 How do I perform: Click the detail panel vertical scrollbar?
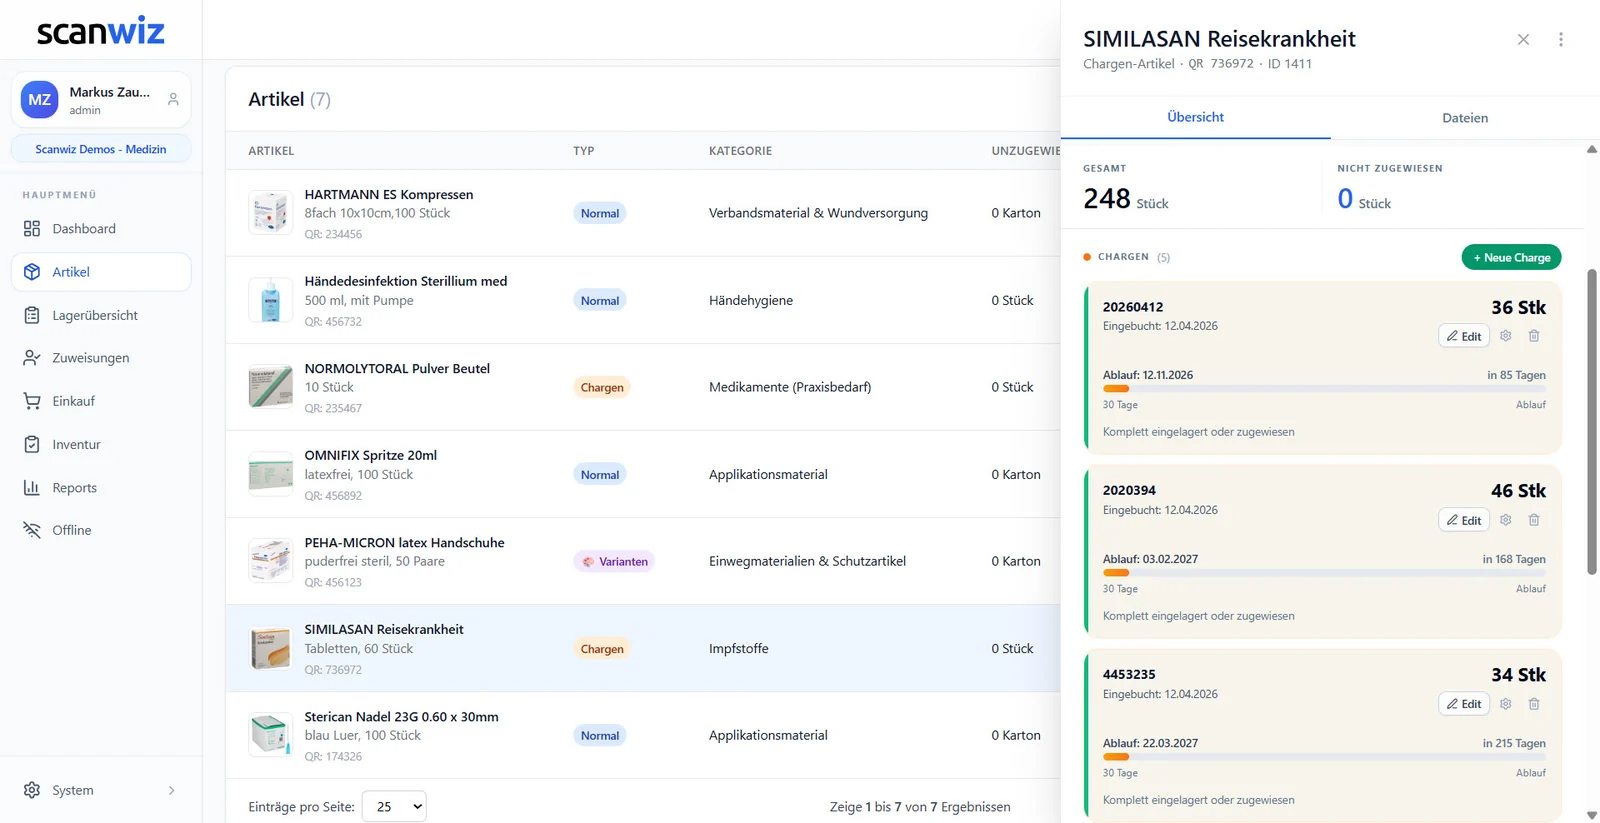click(1592, 420)
